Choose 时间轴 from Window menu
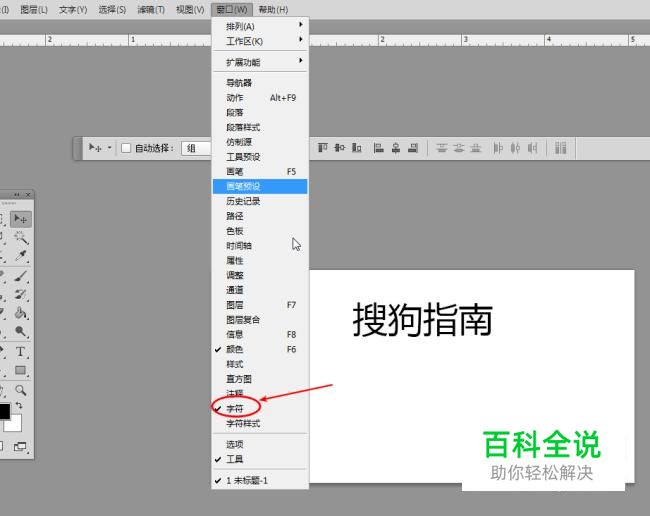The height and width of the screenshot is (516, 650). (x=260, y=246)
